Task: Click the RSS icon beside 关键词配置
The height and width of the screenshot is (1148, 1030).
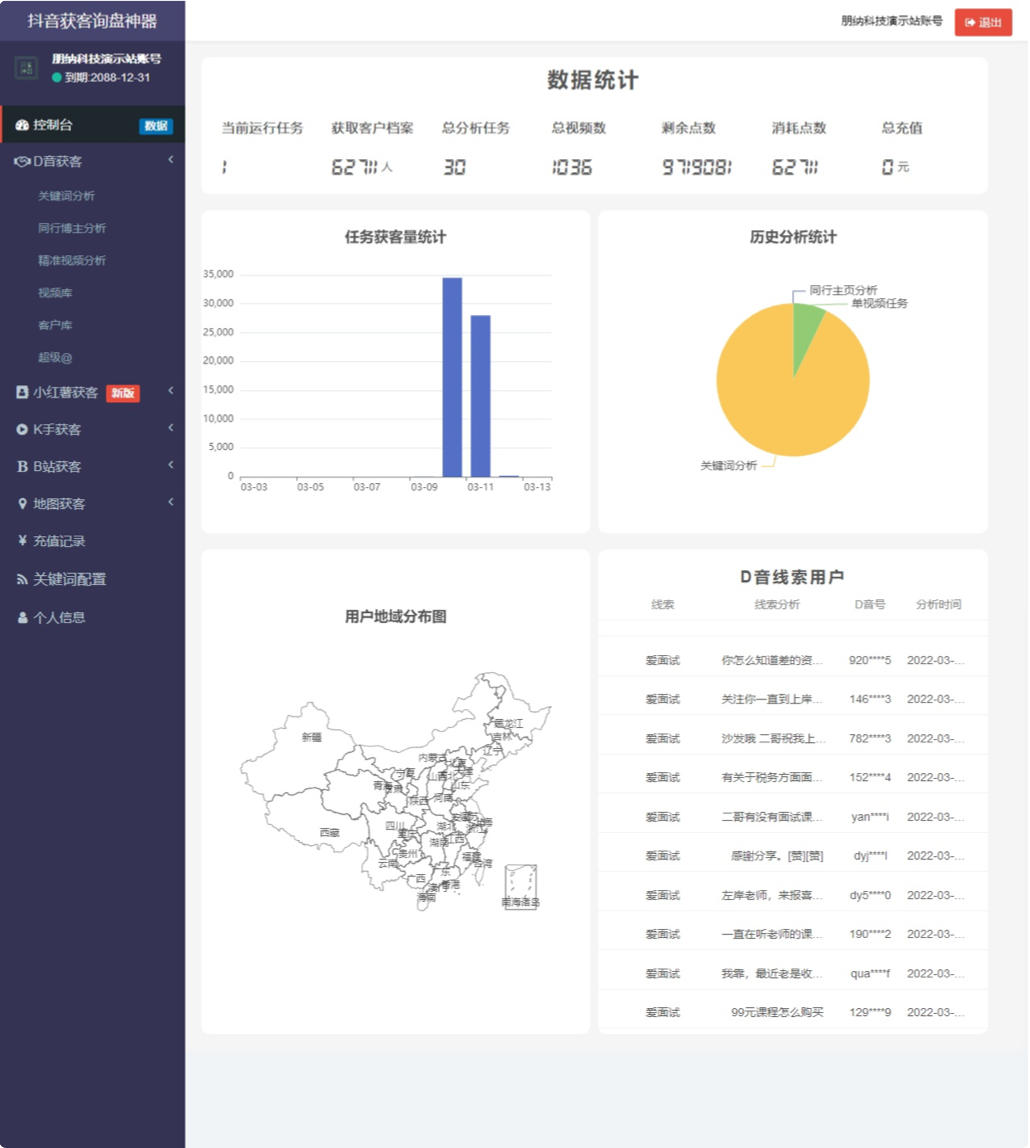Action: (x=22, y=579)
